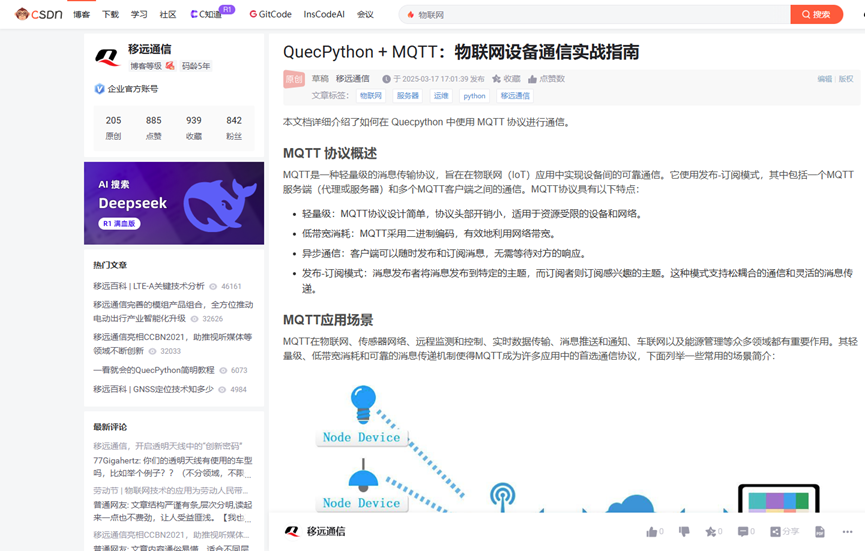Image resolution: width=865 pixels, height=551 pixels.
Task: Click the author 移远通信 in article meta
Action: point(353,79)
